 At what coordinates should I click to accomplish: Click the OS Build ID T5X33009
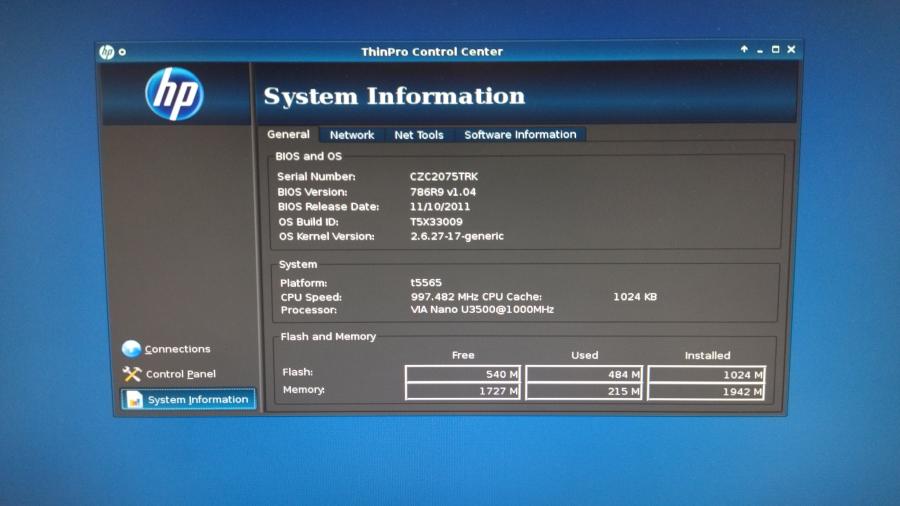click(x=436, y=221)
